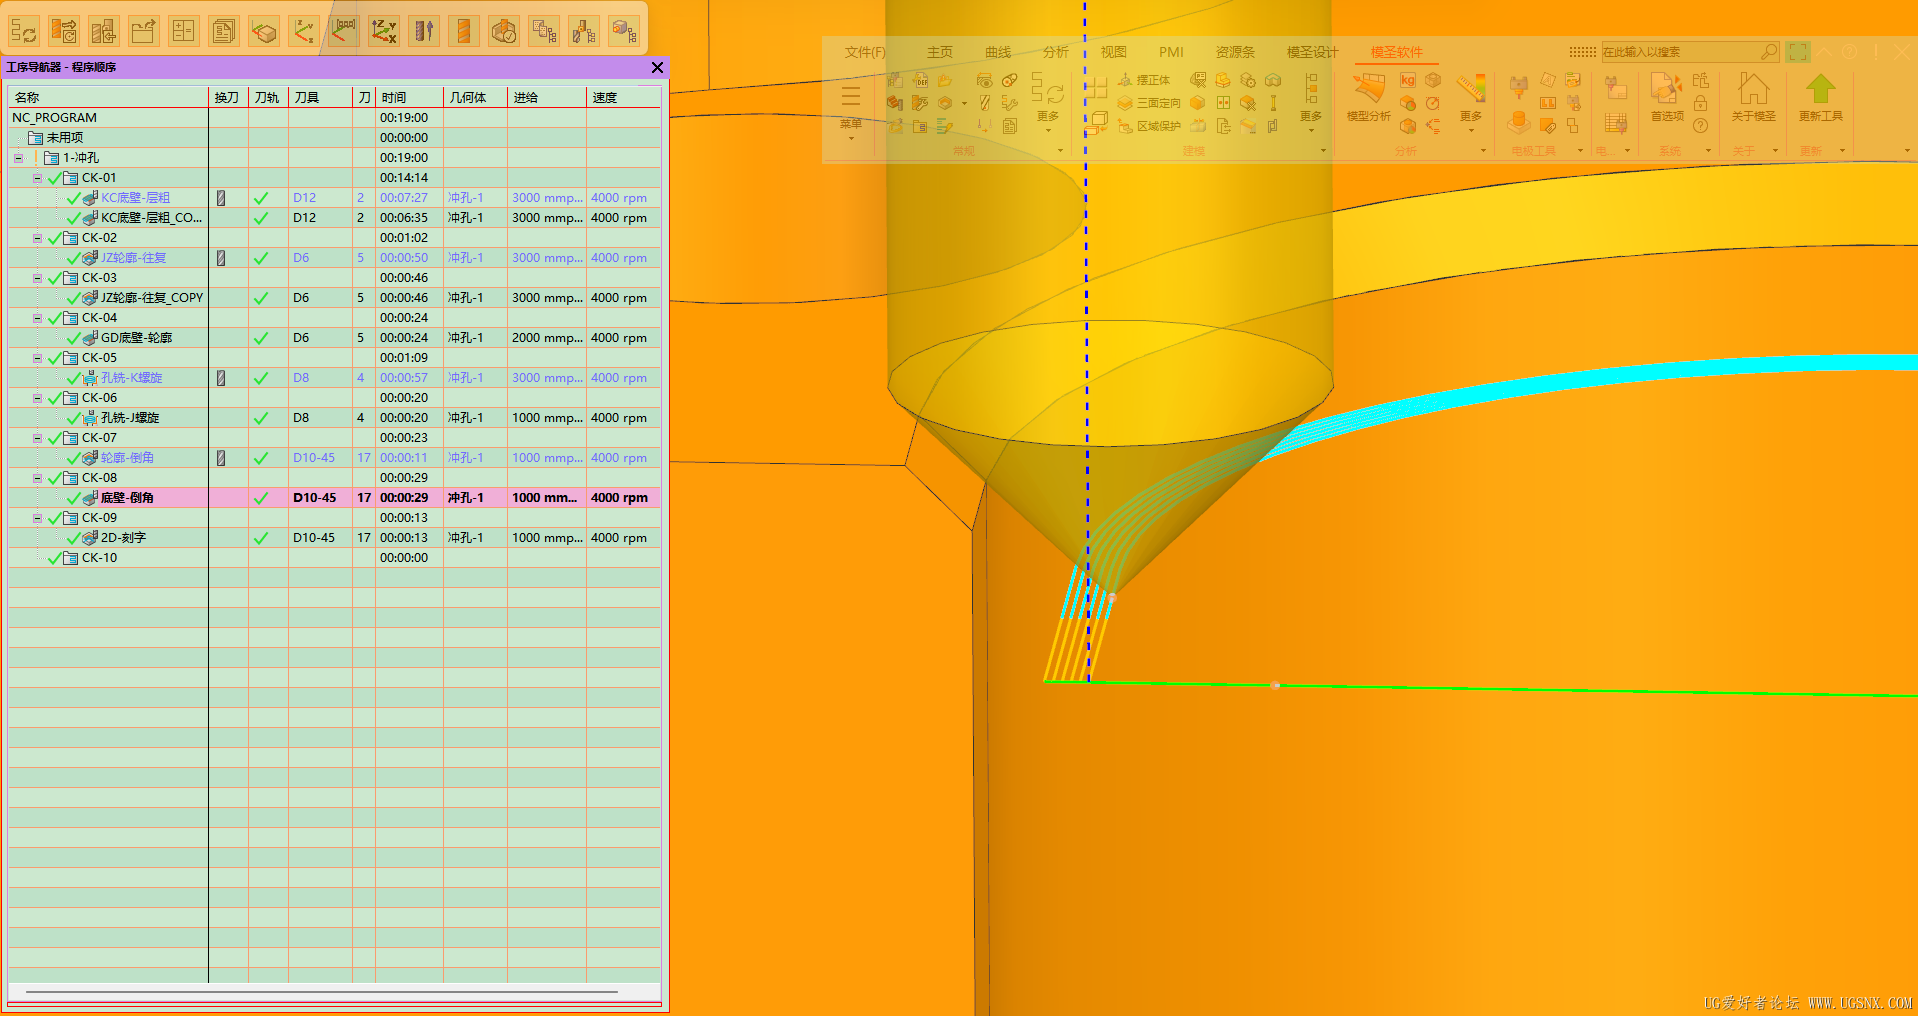Select the 底壁-倒角 operation row

334,498
